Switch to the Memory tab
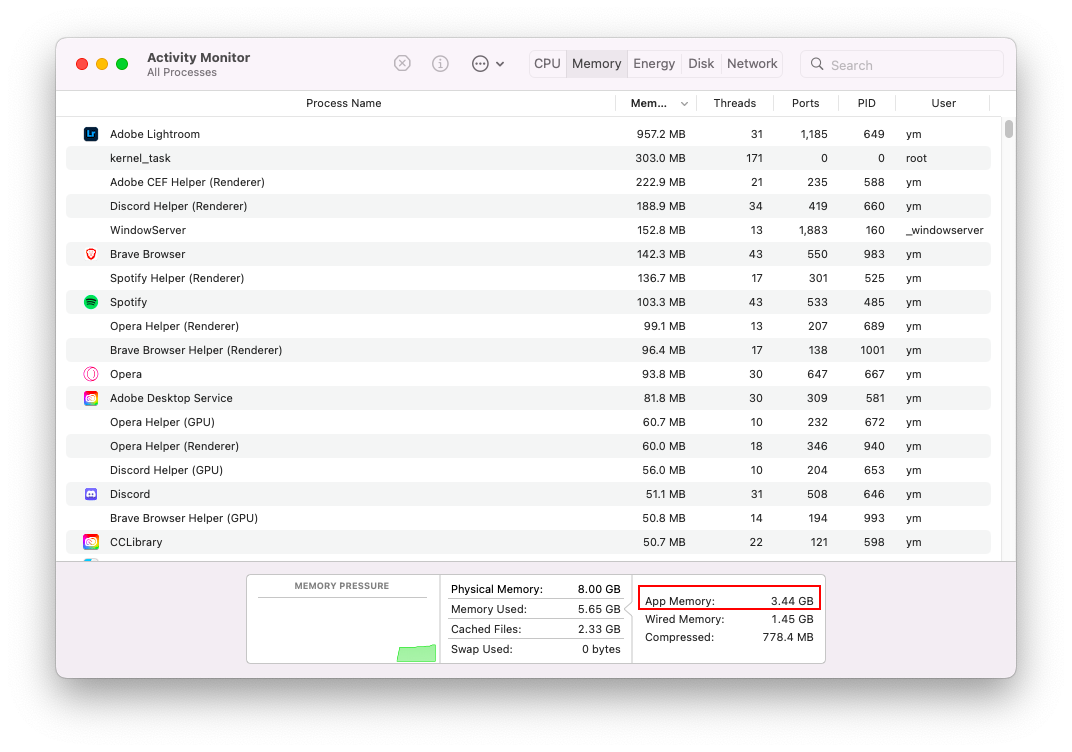The height and width of the screenshot is (752, 1072). (597, 64)
